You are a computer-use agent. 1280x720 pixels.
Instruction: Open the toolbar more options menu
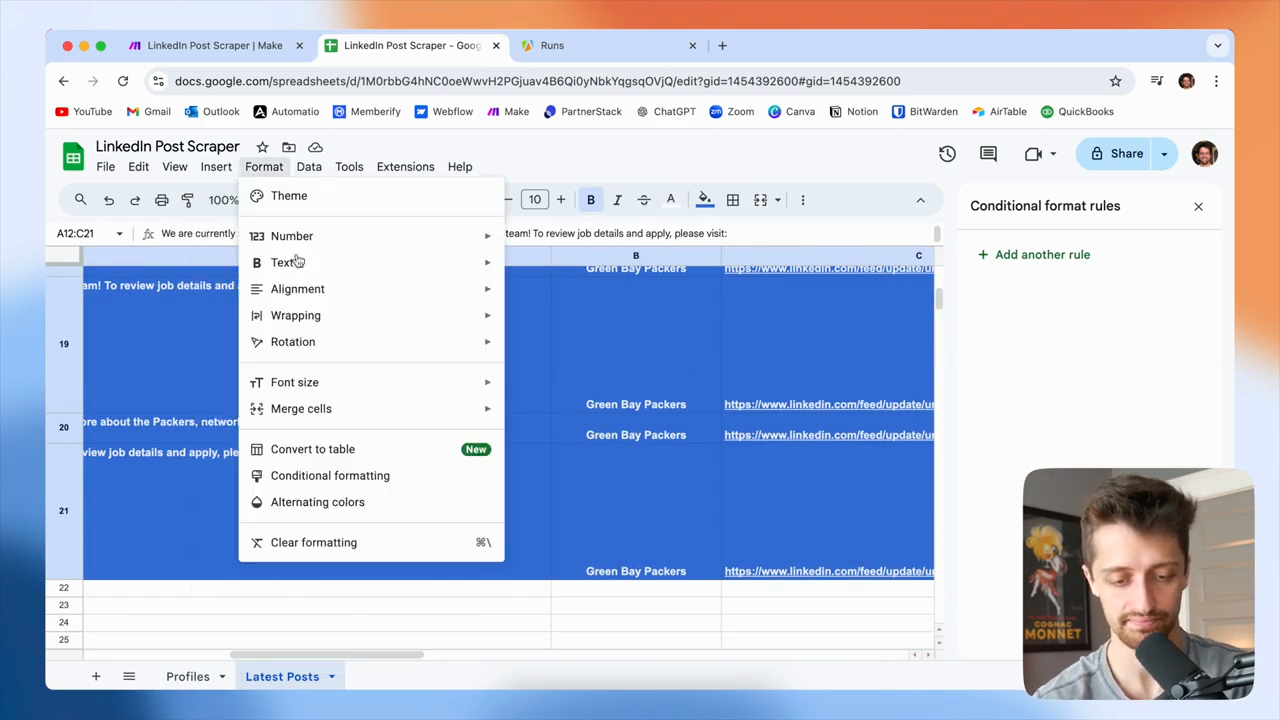(803, 200)
